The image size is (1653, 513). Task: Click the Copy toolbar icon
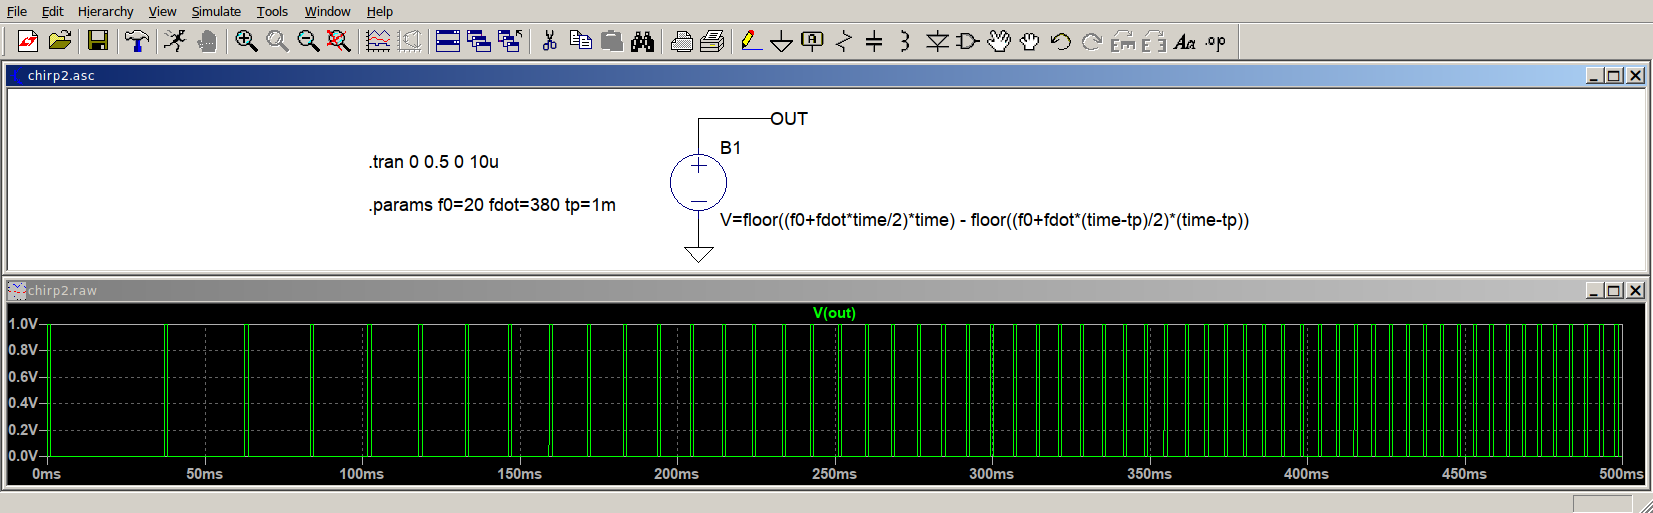580,41
